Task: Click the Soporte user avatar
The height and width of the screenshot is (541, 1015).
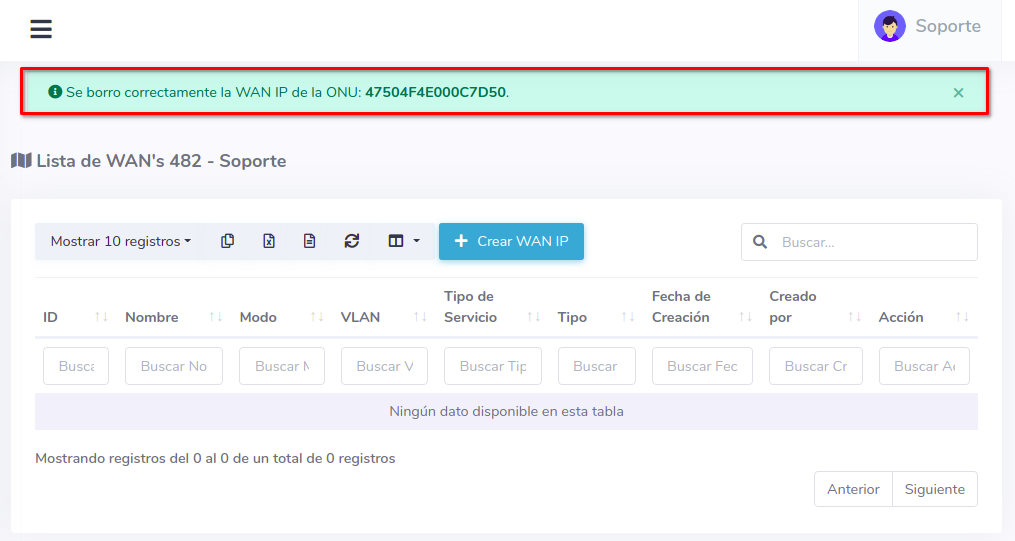Action: [889, 27]
